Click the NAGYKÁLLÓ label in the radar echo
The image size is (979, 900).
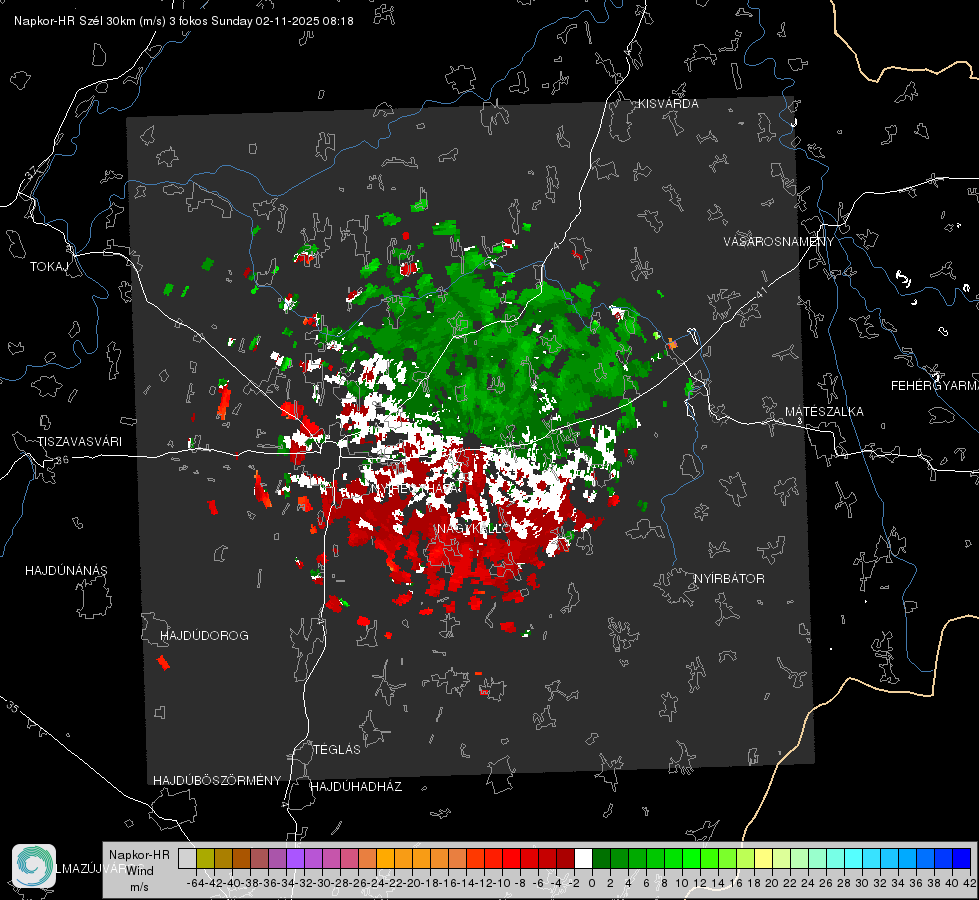(x=474, y=529)
